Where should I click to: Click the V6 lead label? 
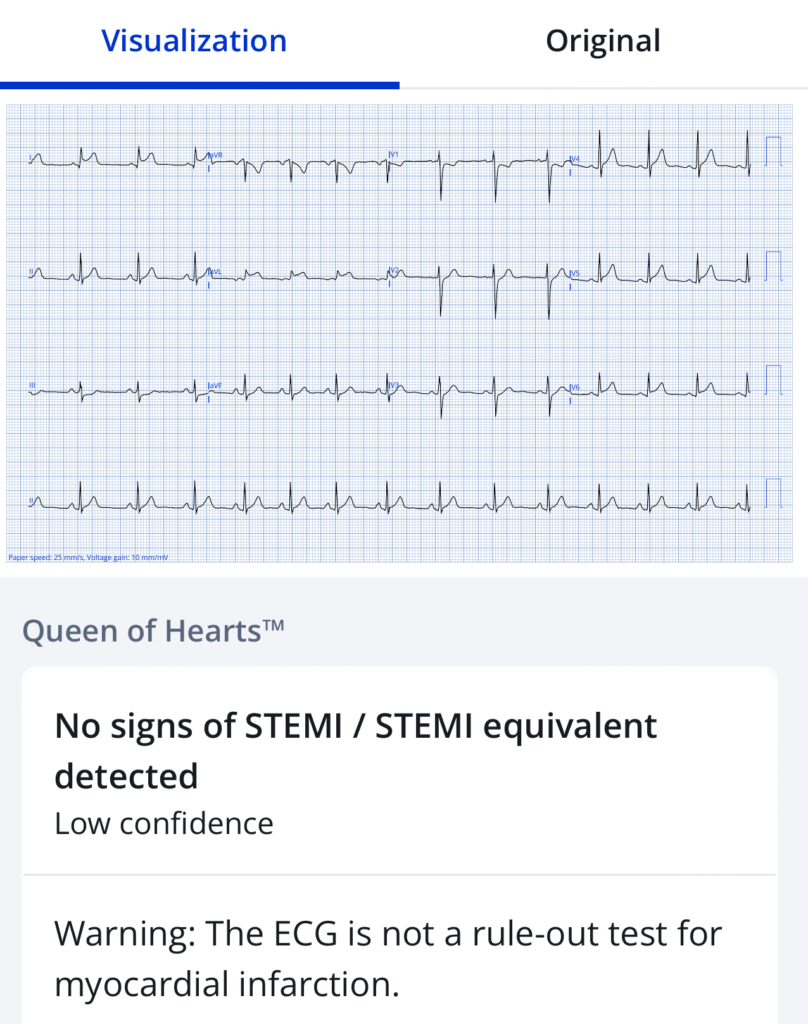(x=574, y=387)
